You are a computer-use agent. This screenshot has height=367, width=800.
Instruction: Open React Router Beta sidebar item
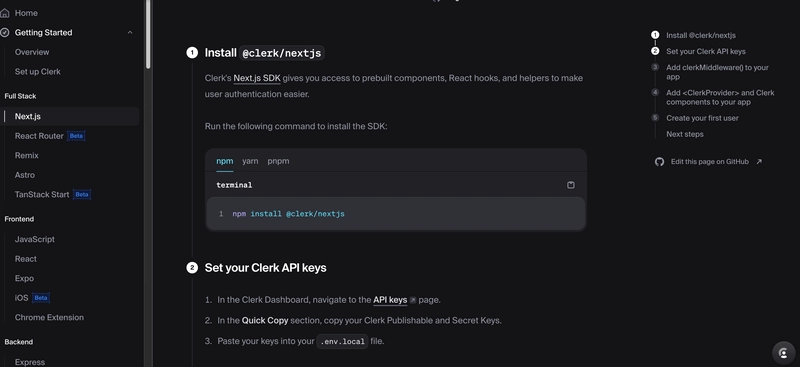49,136
